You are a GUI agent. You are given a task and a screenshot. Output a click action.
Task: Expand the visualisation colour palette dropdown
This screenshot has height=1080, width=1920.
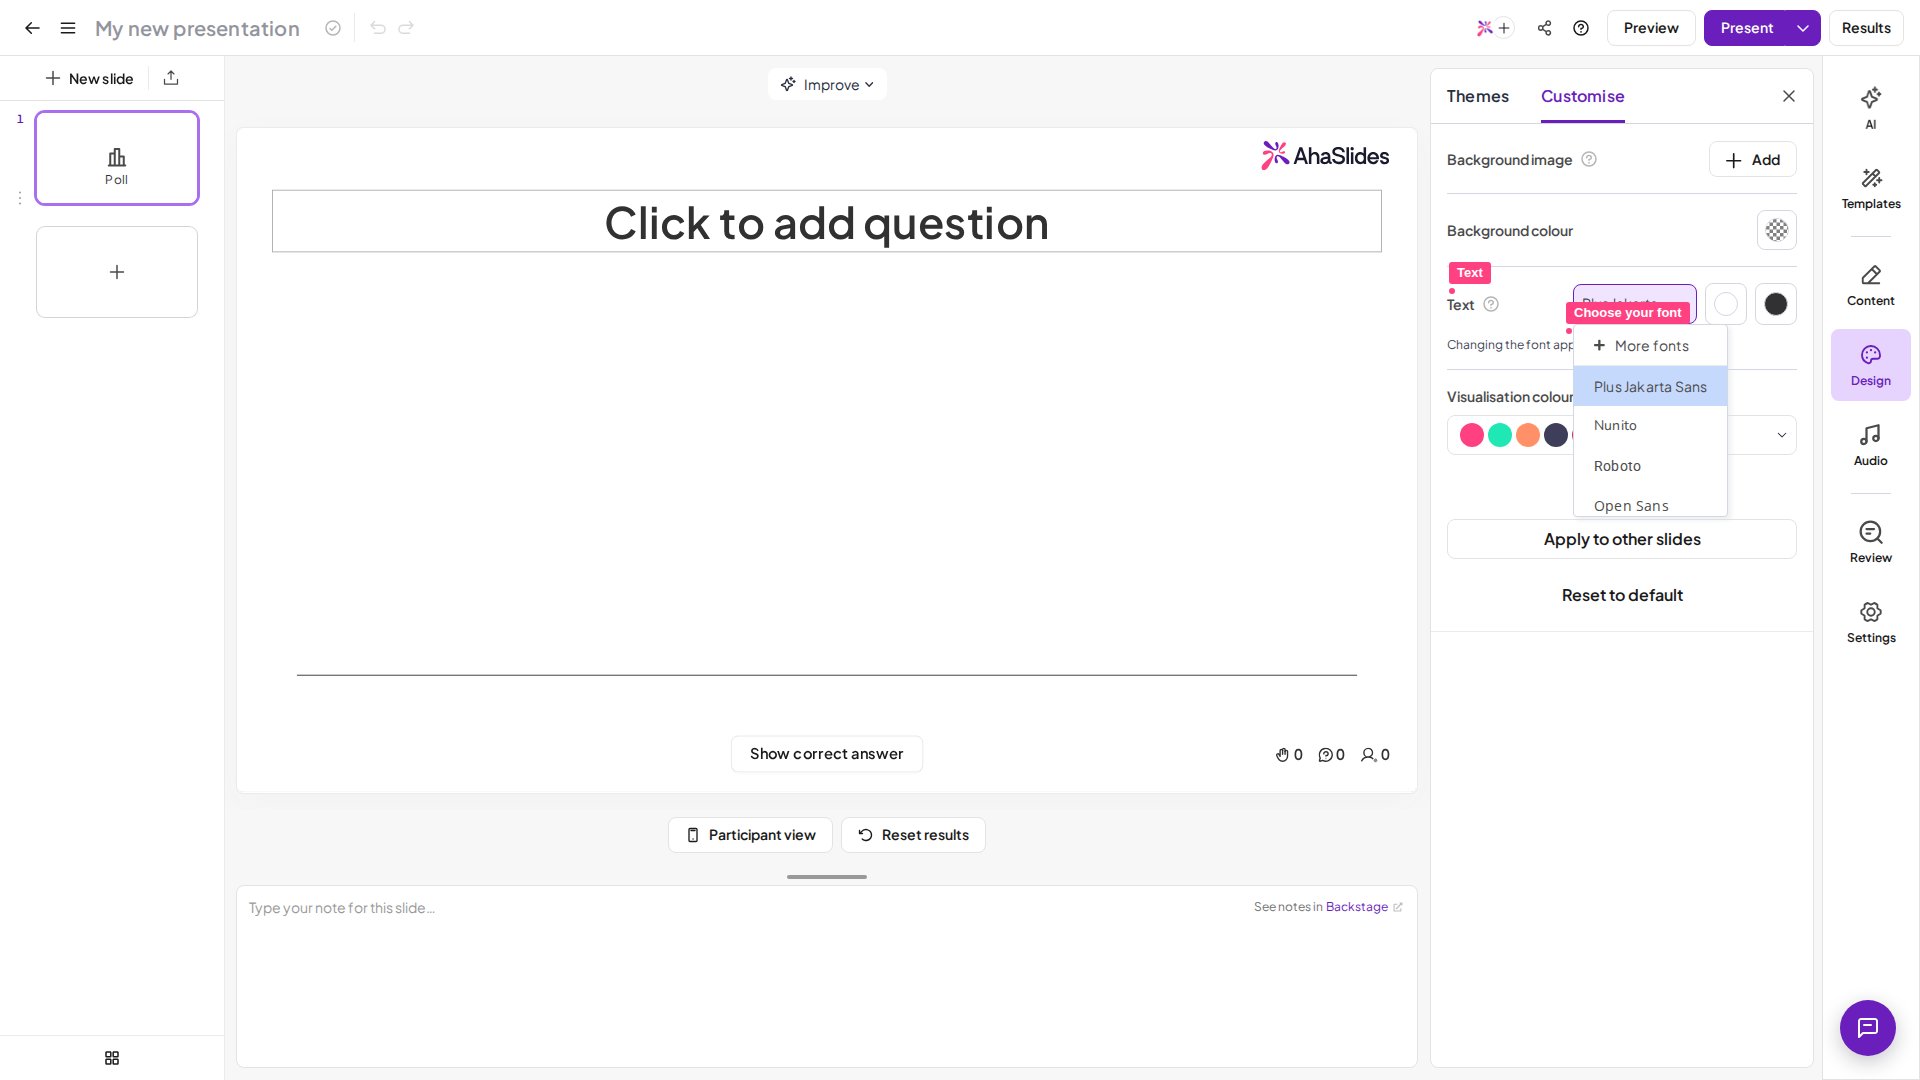coord(1781,435)
